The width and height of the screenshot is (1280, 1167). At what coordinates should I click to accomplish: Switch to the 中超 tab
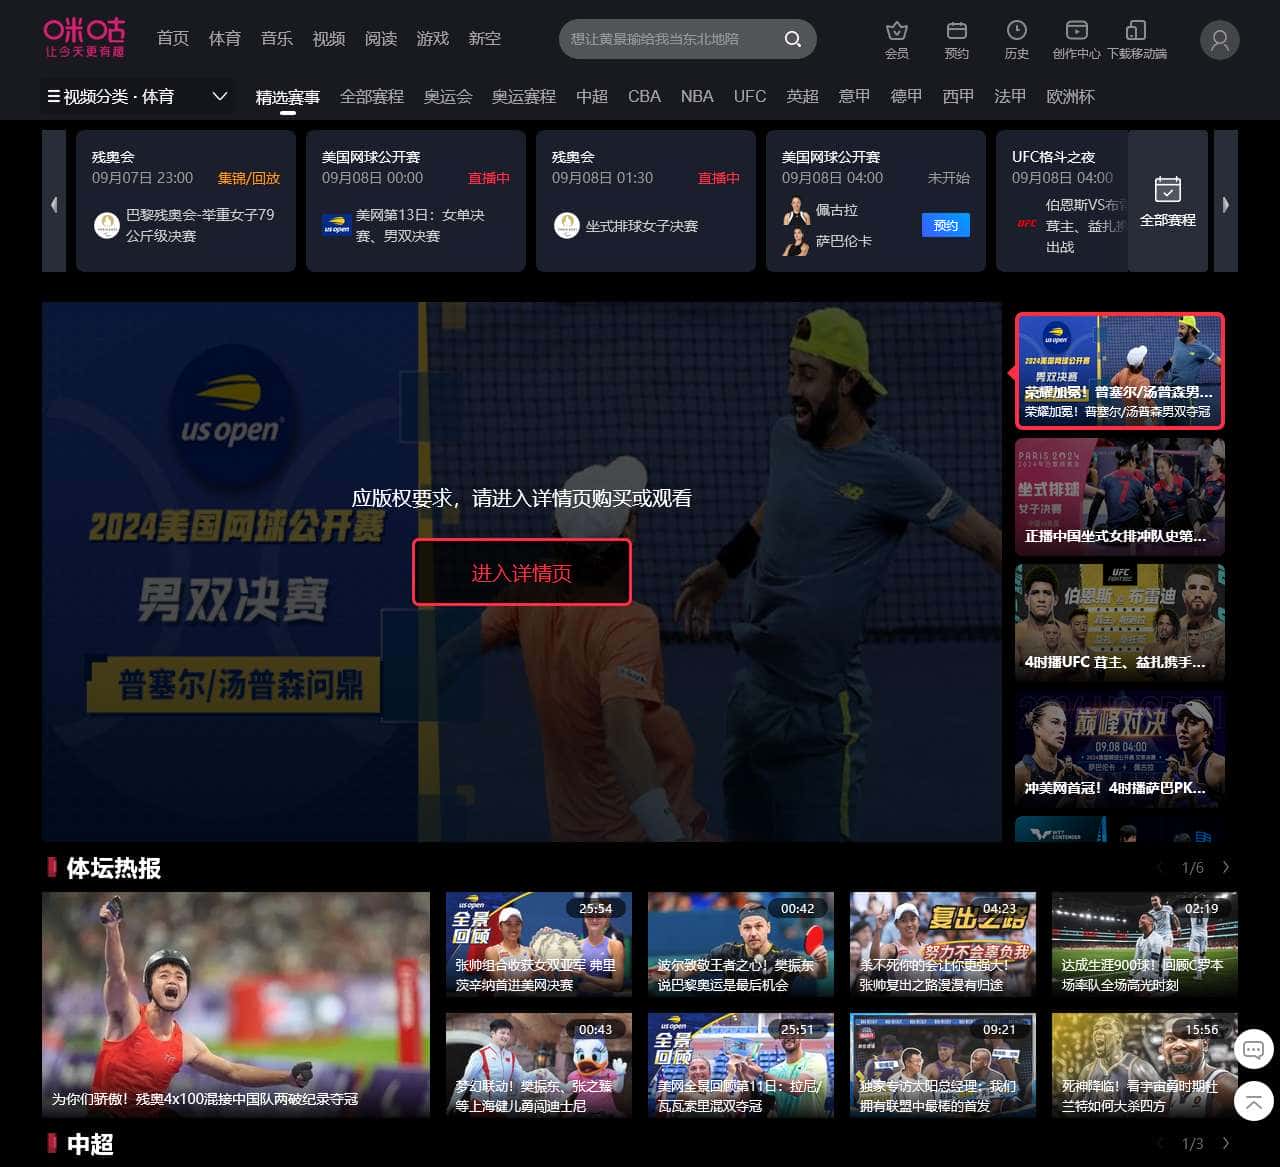pos(592,97)
